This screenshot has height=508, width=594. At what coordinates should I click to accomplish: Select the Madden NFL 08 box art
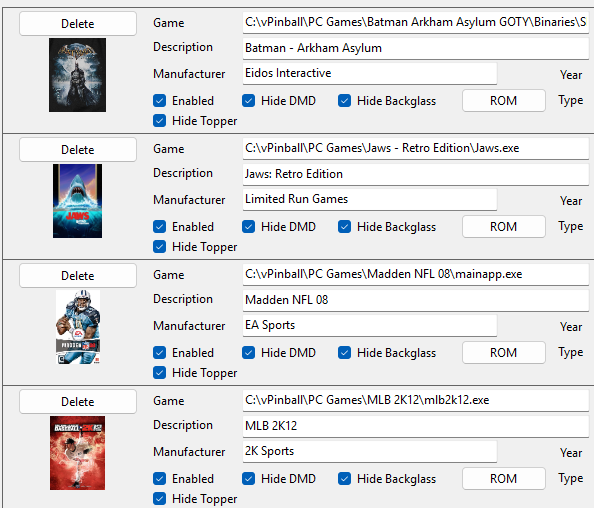pos(78,327)
